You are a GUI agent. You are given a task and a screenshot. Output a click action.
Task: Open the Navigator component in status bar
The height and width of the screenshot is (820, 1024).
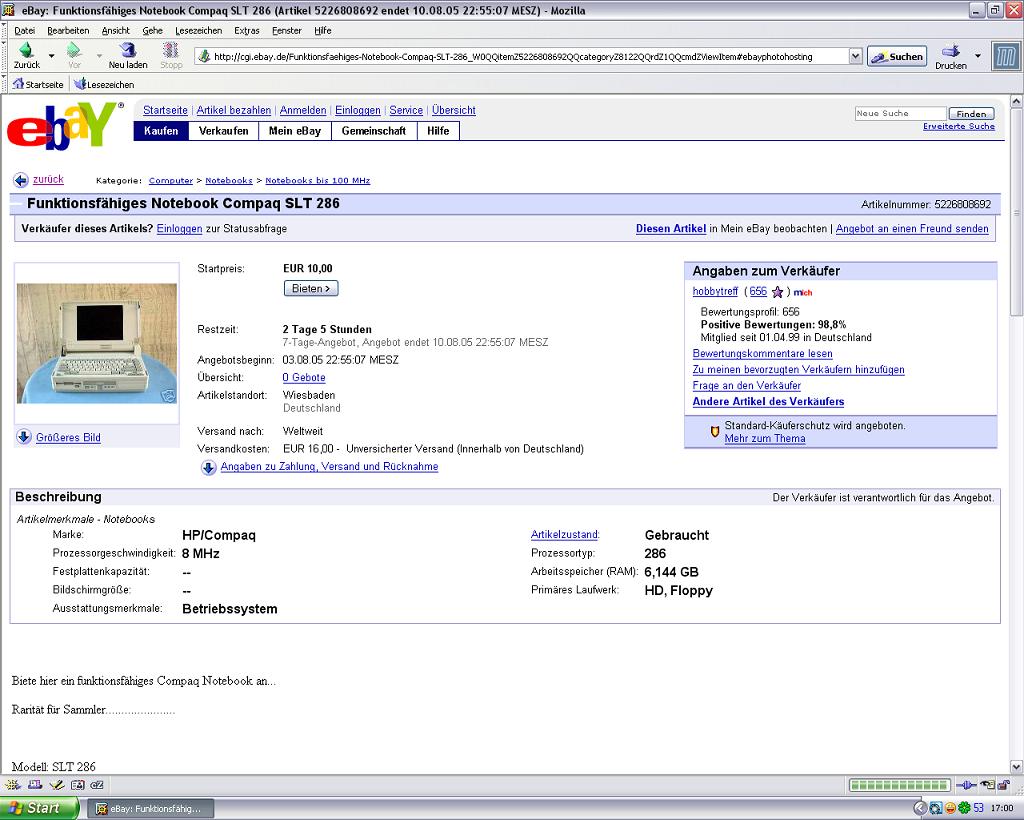point(12,785)
